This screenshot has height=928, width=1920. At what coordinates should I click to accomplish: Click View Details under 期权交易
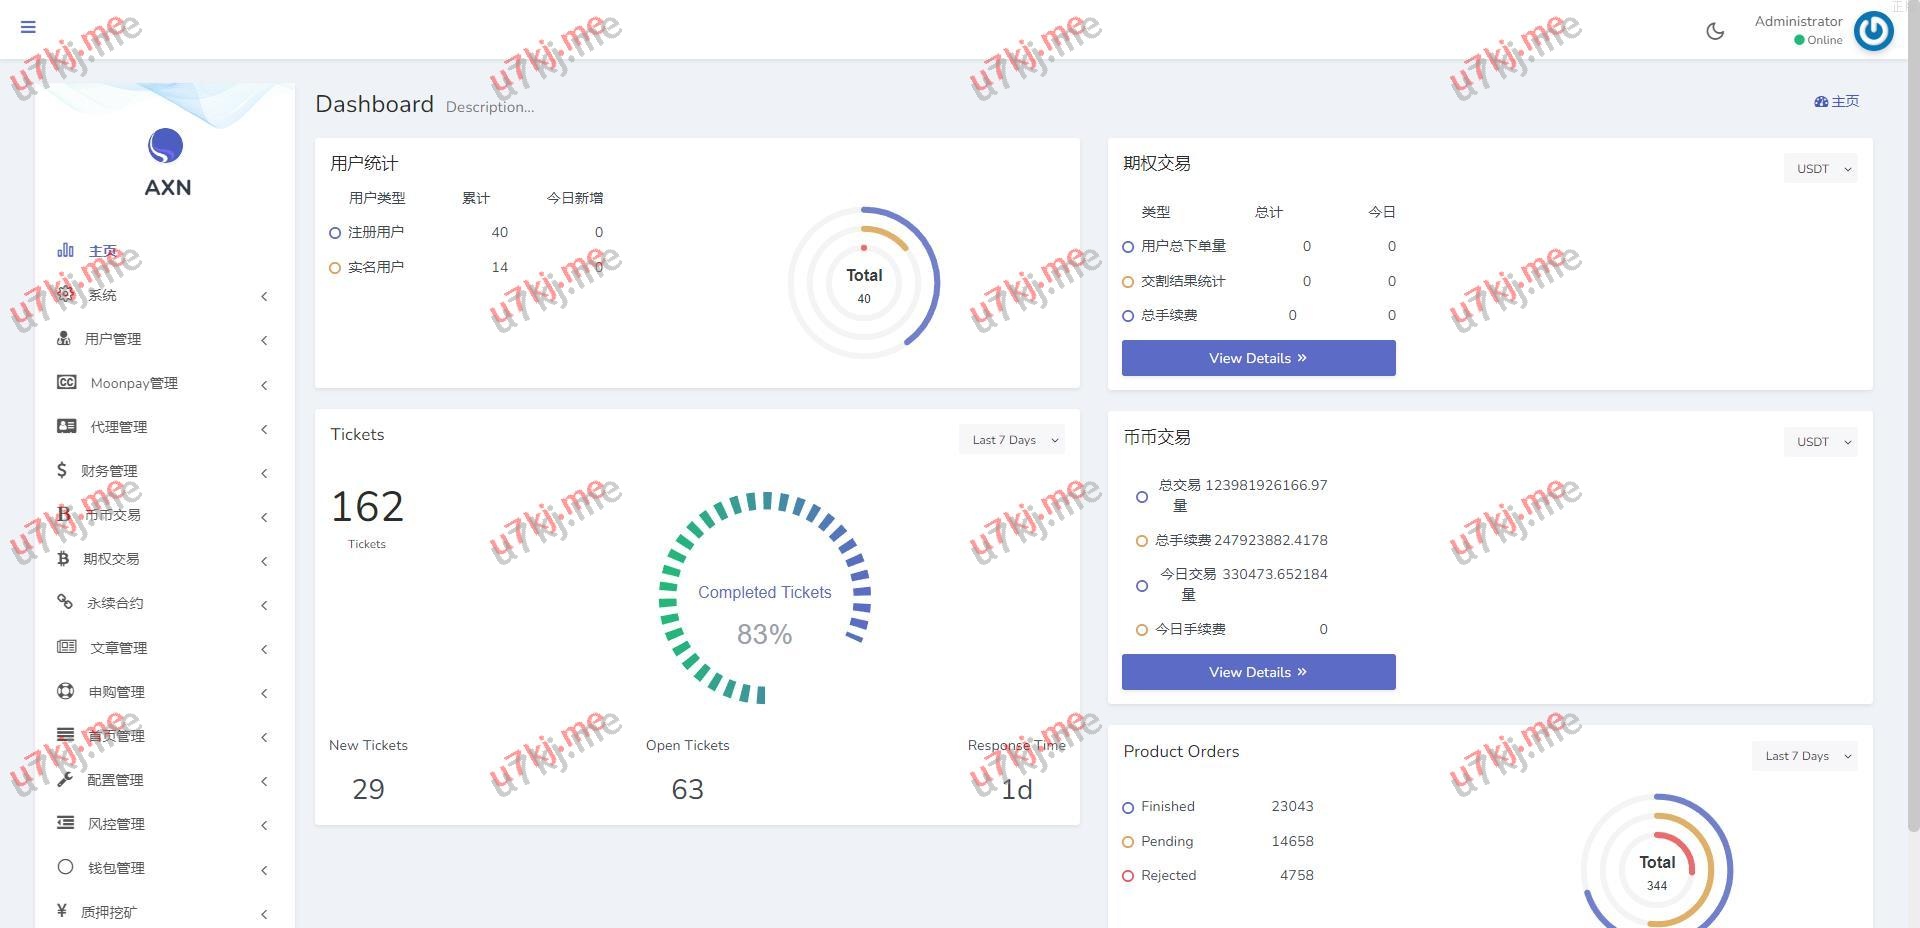click(x=1258, y=358)
